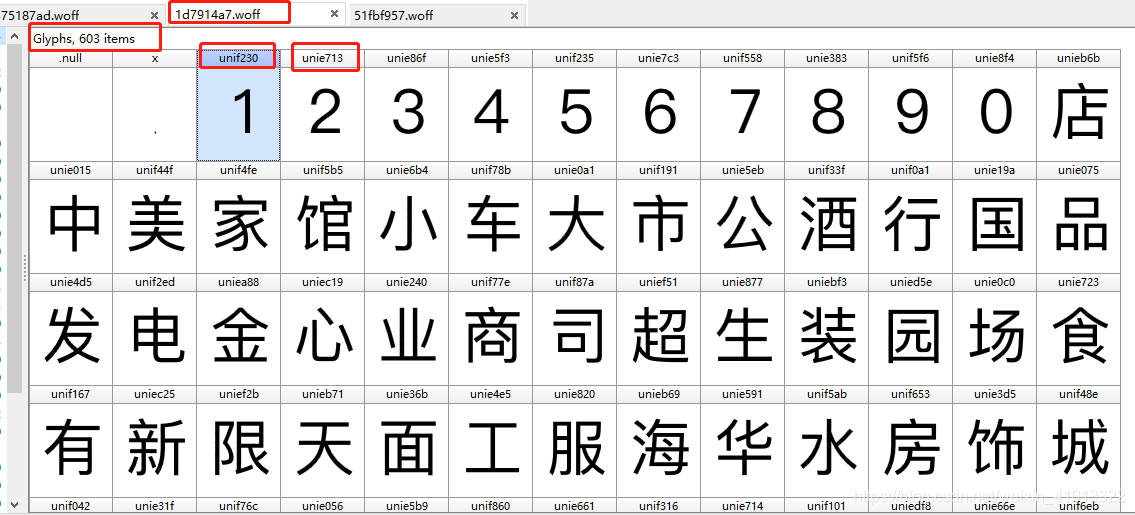Select the glyph 6 cell (unie7c3)

658,105
